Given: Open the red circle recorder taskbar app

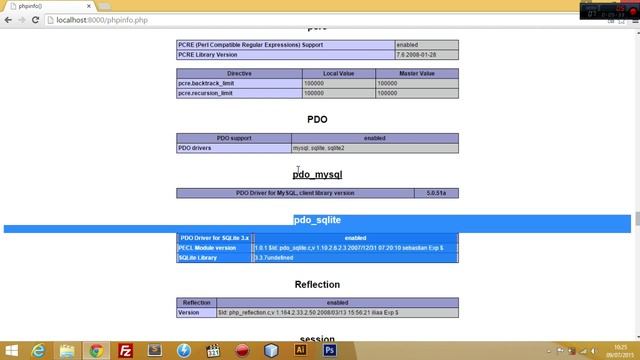Looking at the screenshot, I should pos(242,351).
